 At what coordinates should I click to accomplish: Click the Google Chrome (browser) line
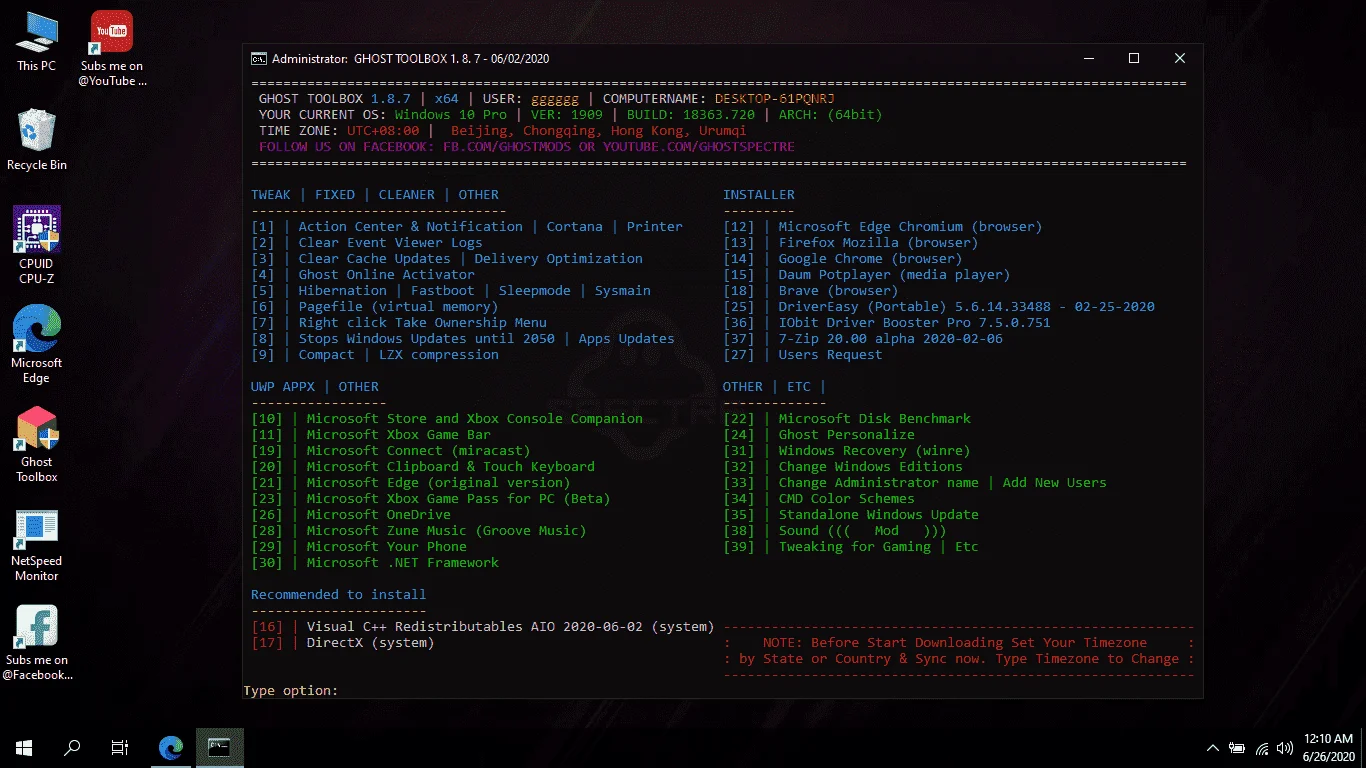[x=843, y=259]
